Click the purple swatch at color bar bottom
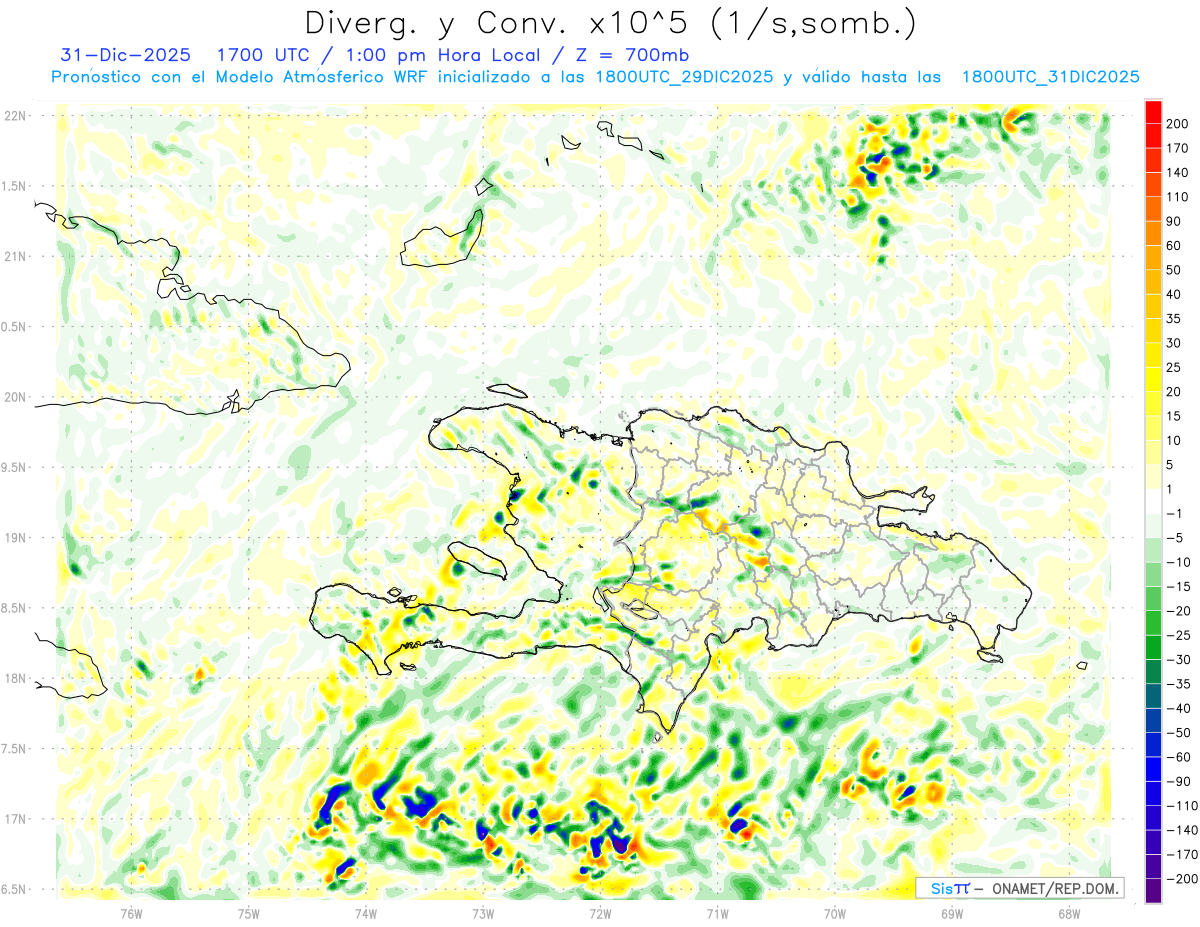The height and width of the screenshot is (927, 1200). (x=1153, y=891)
